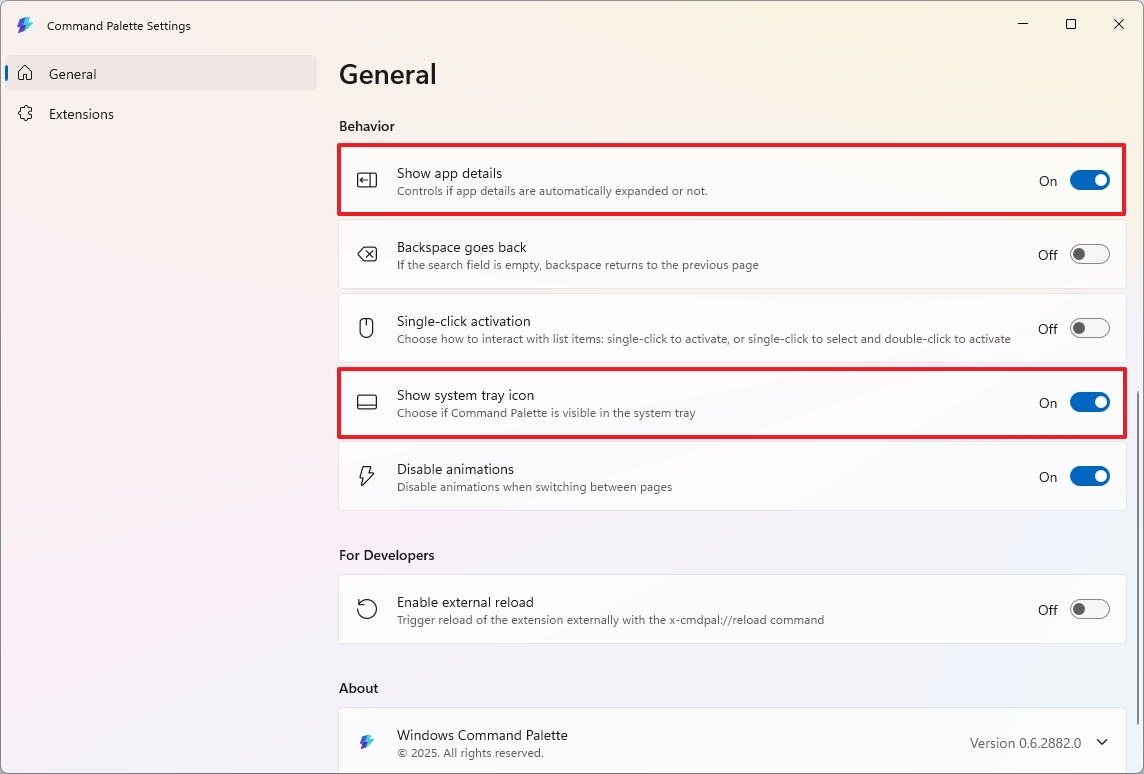
Task: Switch to the Extensions settings page
Action: pyautogui.click(x=80, y=113)
